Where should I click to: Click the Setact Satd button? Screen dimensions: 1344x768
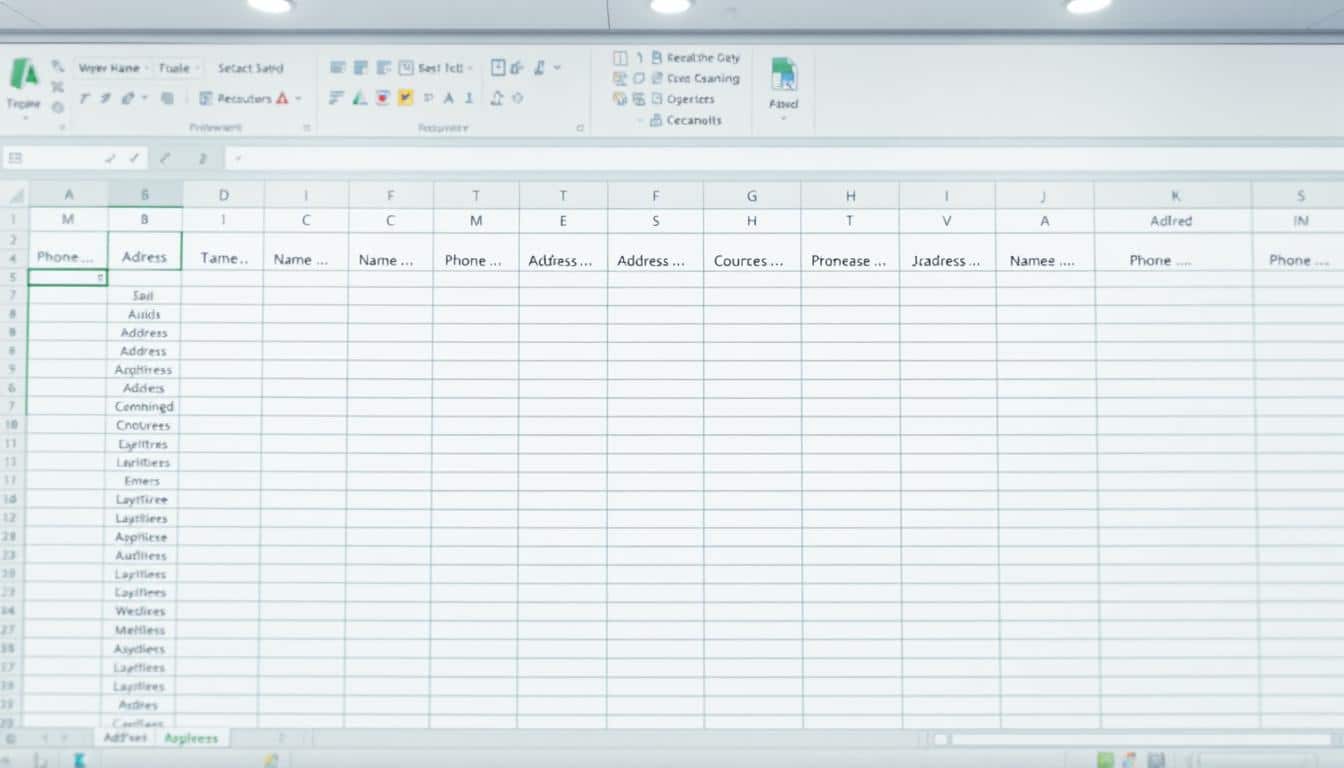point(250,68)
